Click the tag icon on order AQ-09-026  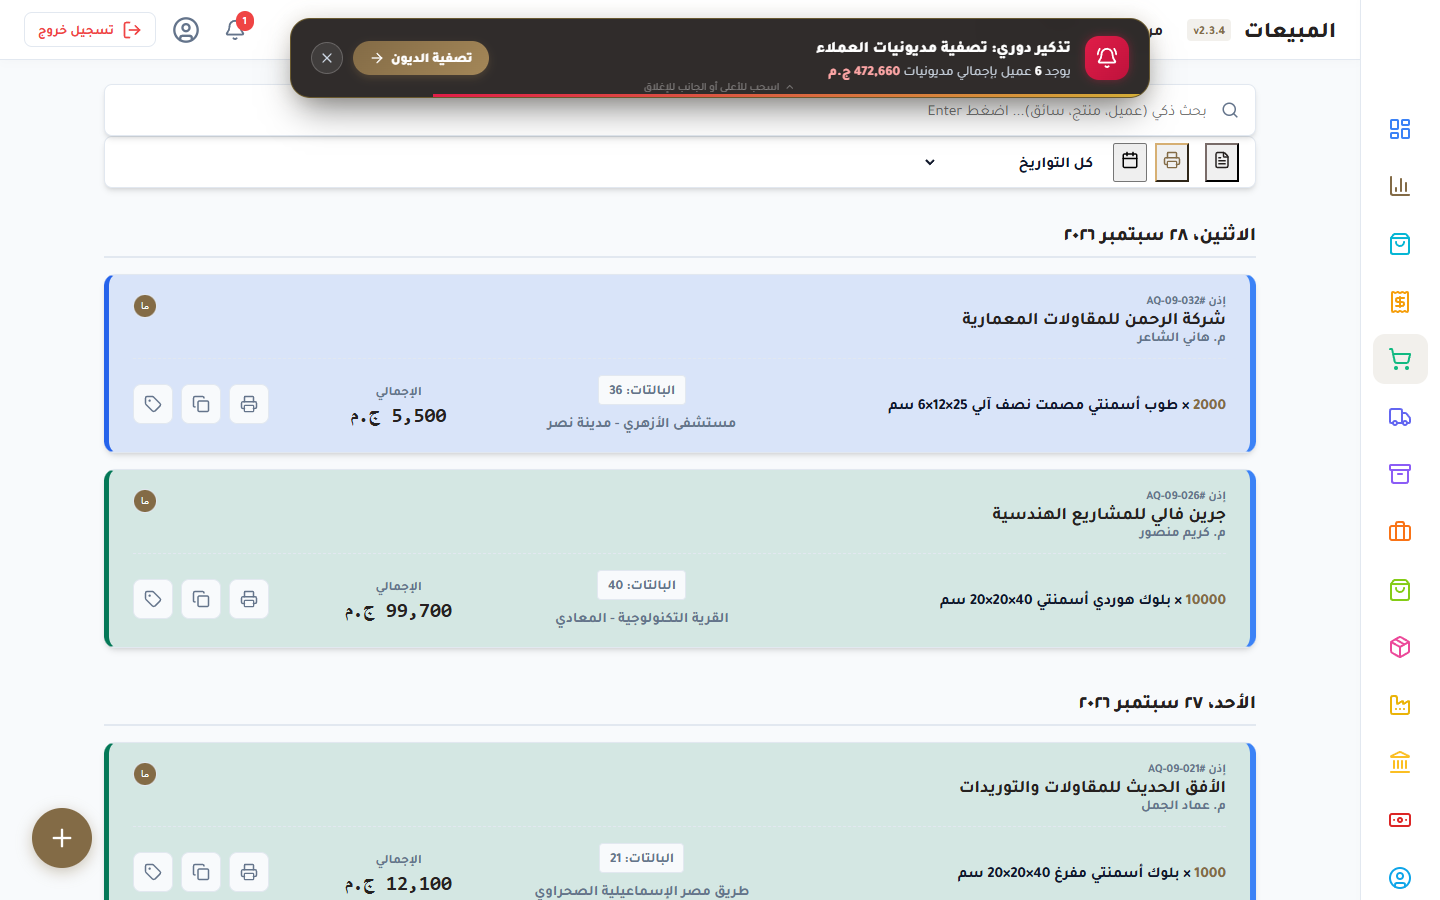(x=153, y=599)
